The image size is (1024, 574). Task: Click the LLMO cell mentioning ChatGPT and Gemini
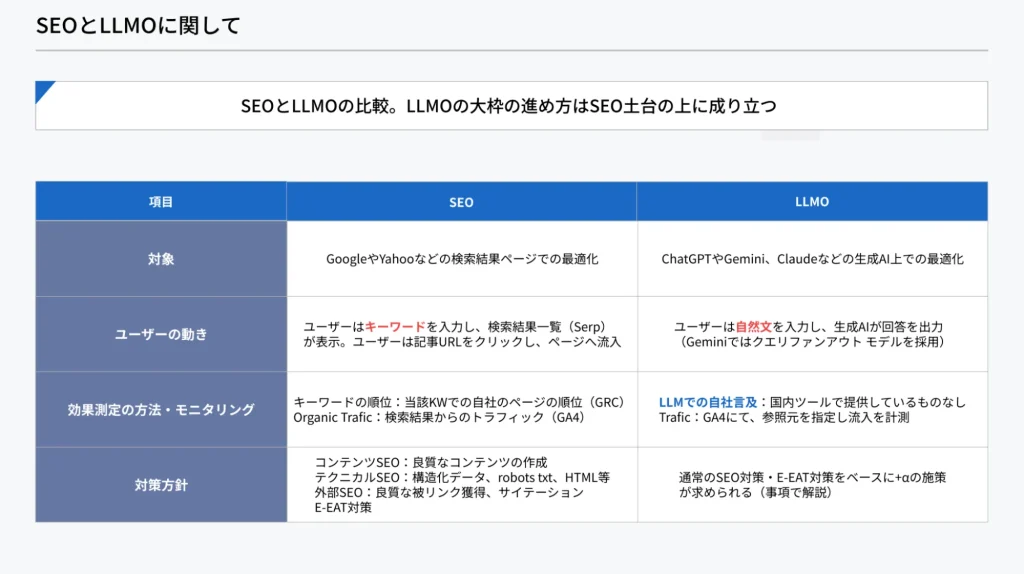point(812,259)
